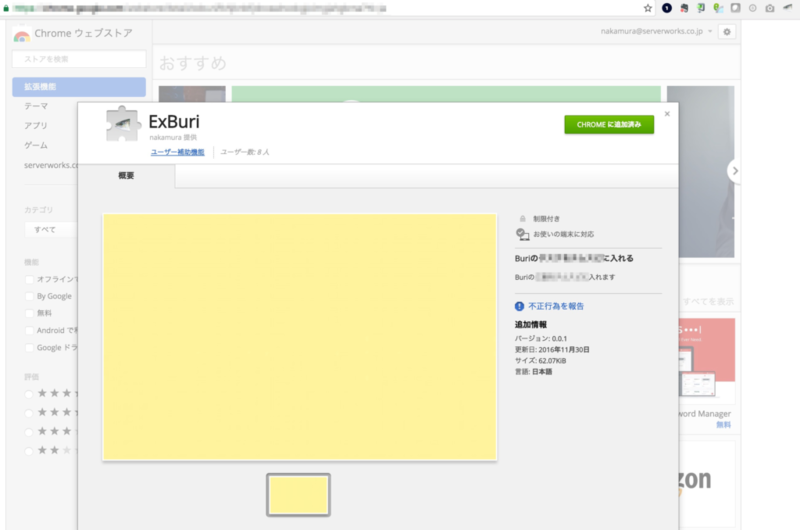Click the ExBuri fish extension icon in toolbar

point(788,7)
